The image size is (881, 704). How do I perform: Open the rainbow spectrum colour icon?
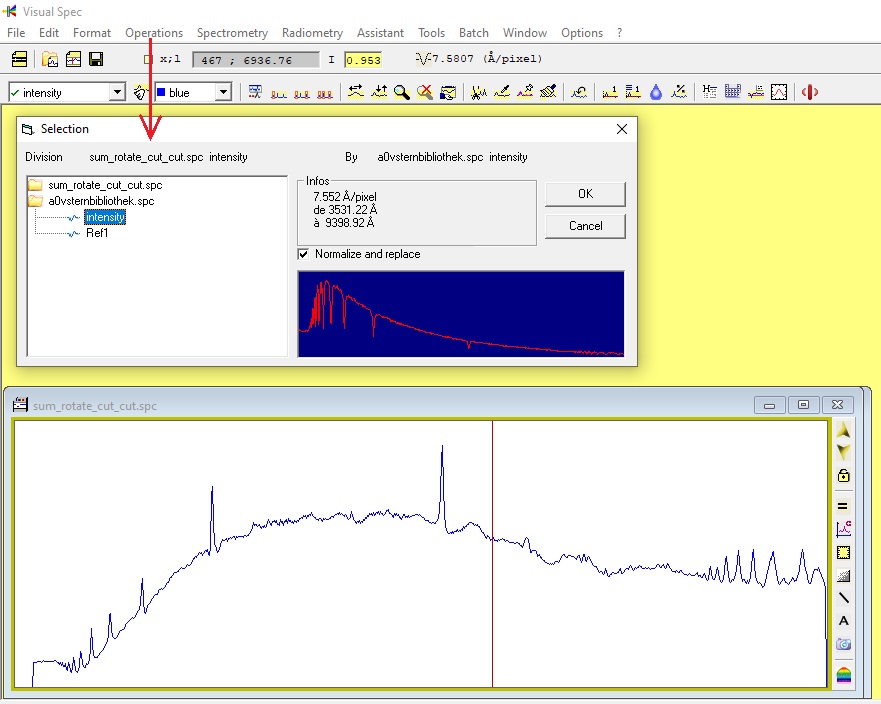[843, 674]
